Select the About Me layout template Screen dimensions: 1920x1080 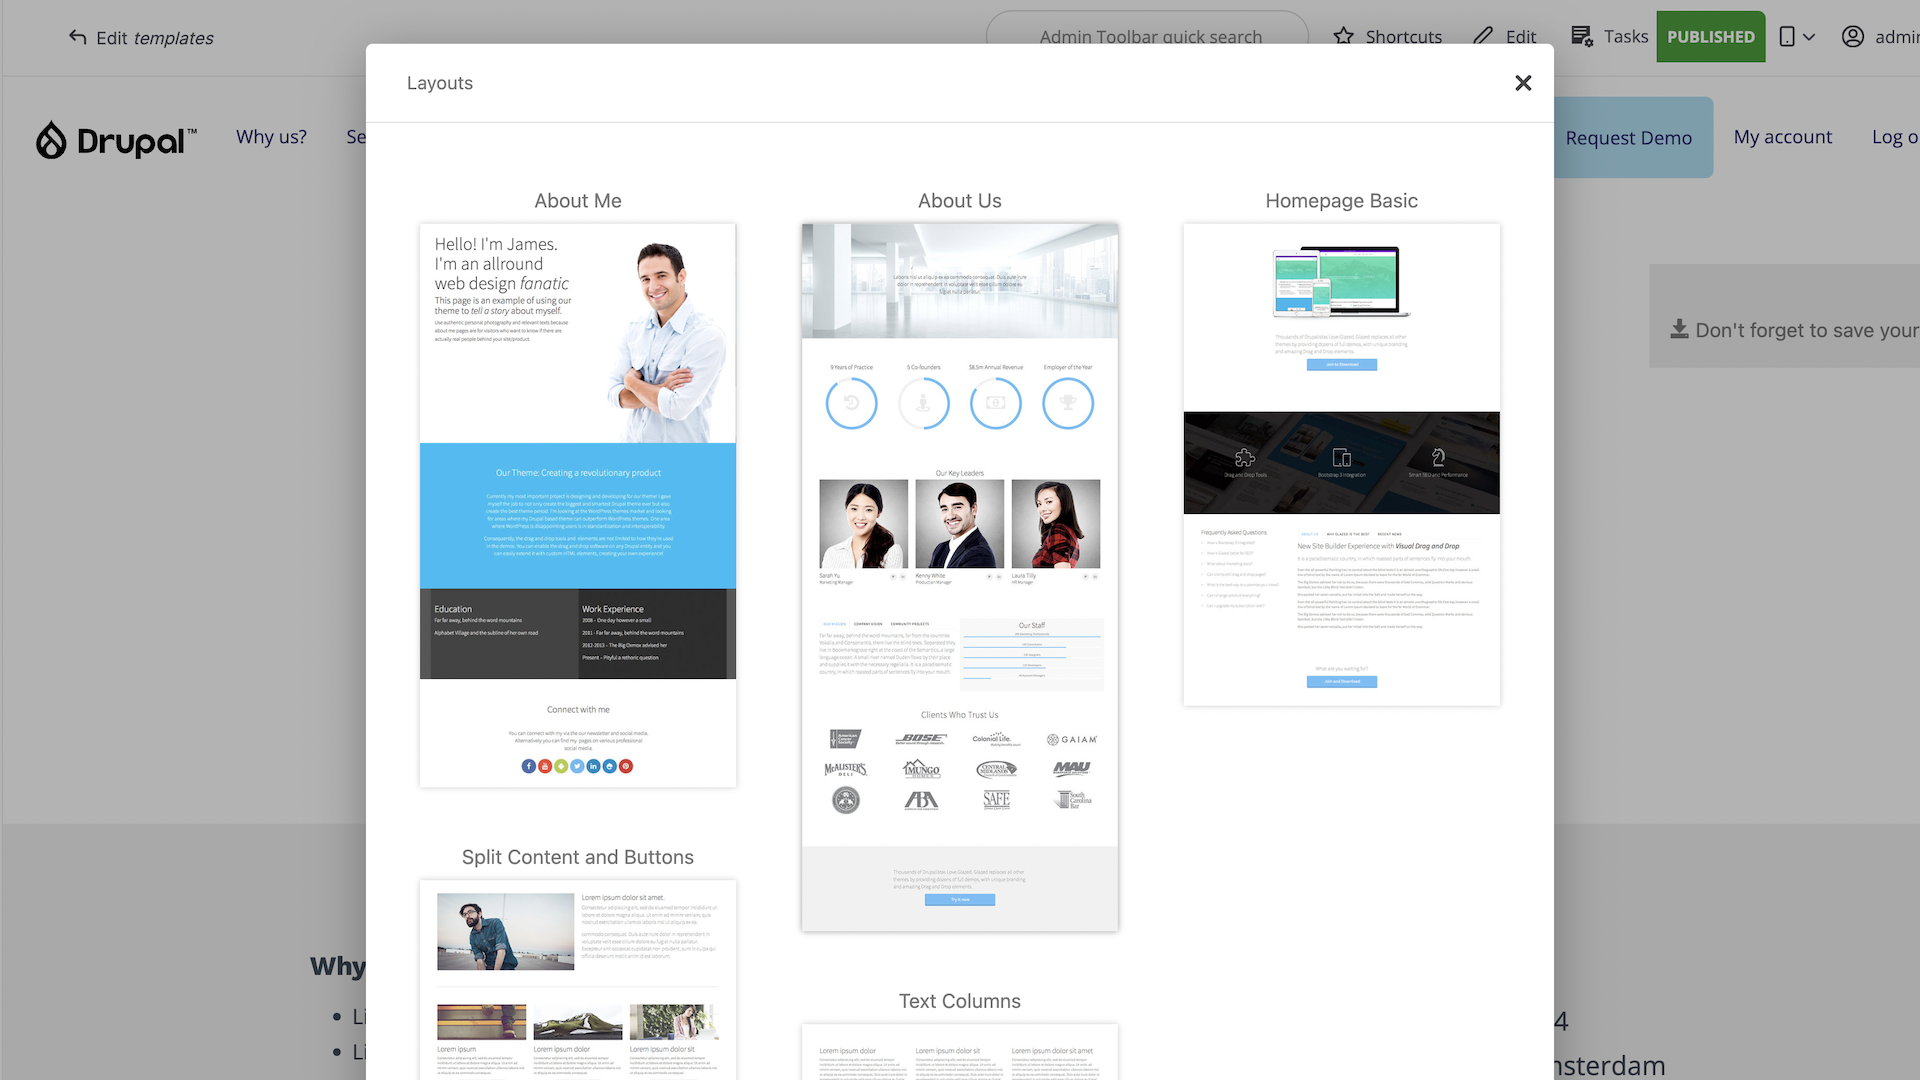(578, 505)
